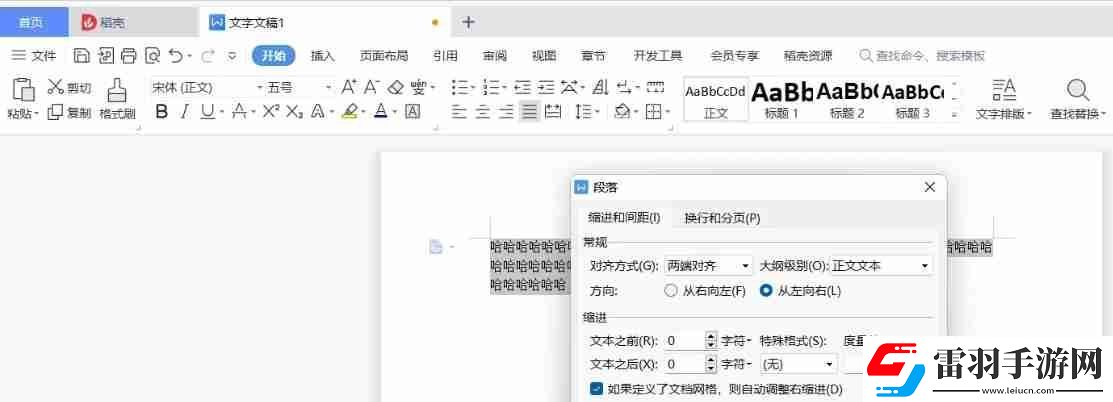
Task: Click the 文本之前 indent value field
Action: [x=684, y=340]
